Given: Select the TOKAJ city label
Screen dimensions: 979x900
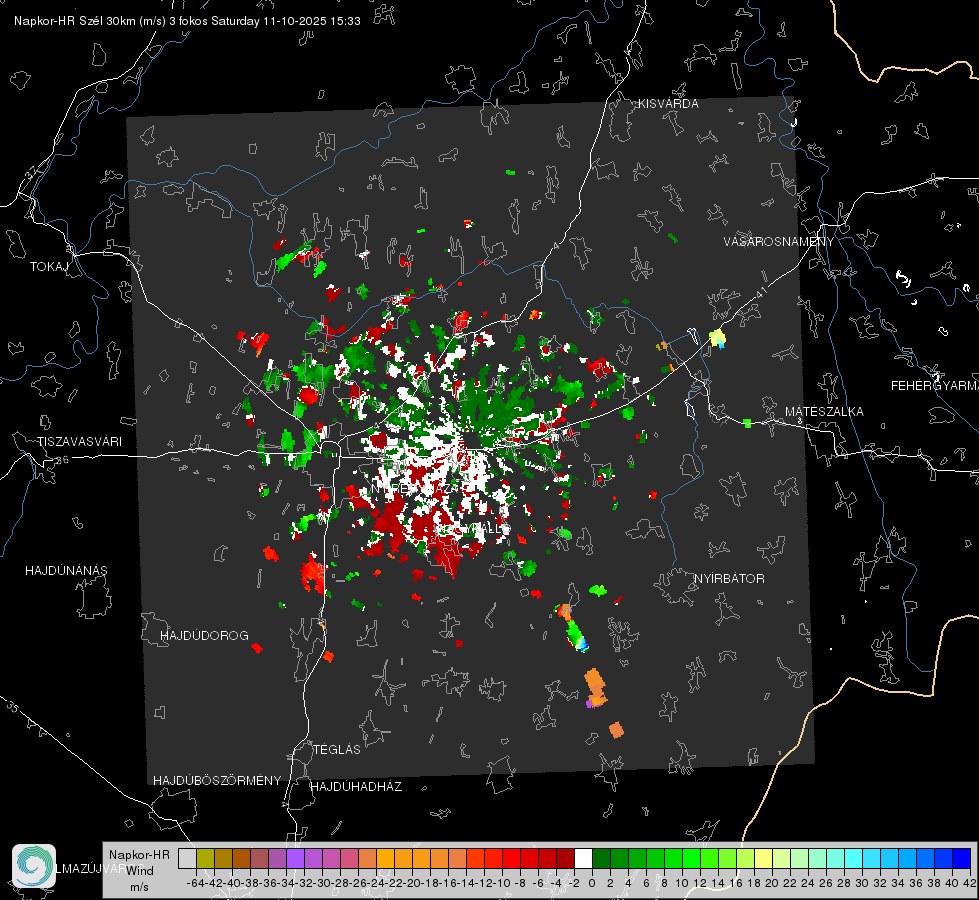Looking at the screenshot, I should pos(49,267).
